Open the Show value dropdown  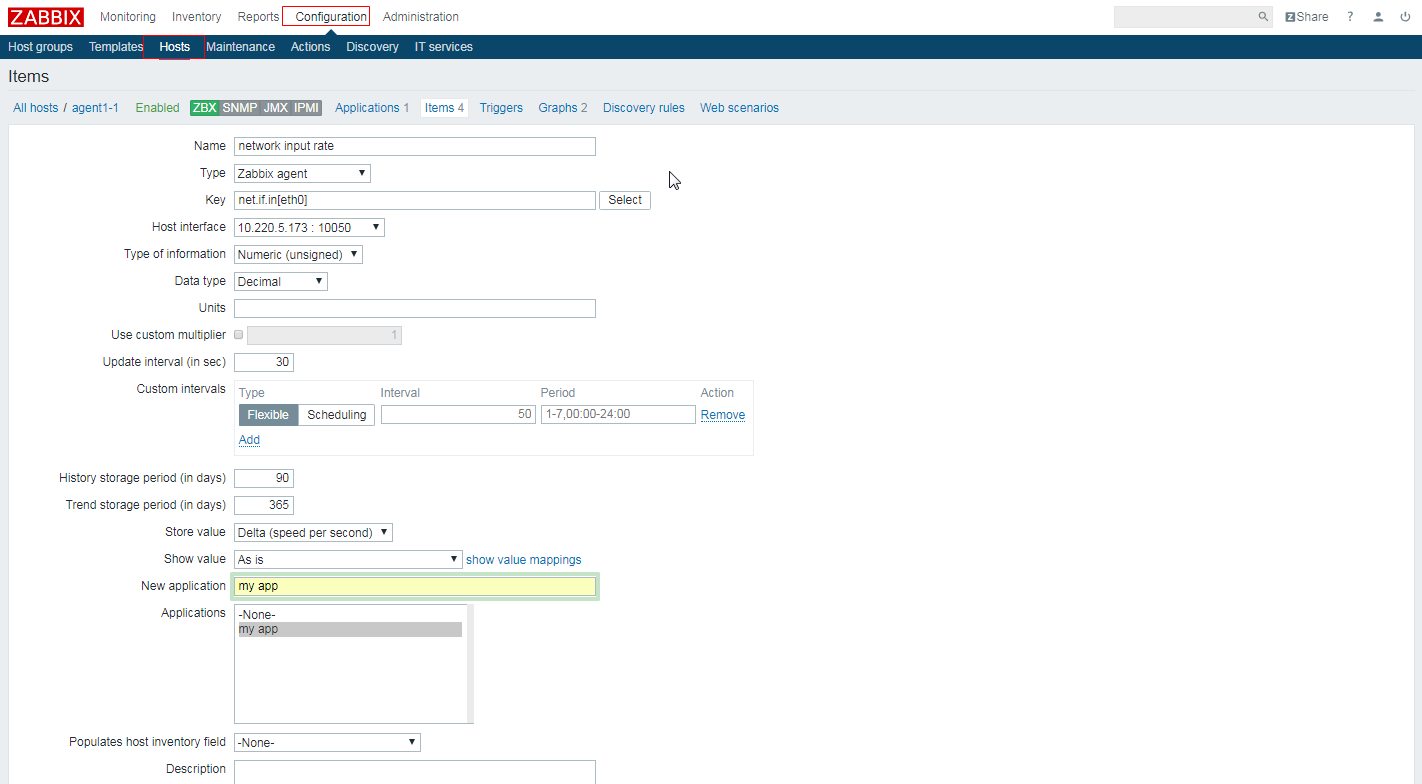coord(347,560)
